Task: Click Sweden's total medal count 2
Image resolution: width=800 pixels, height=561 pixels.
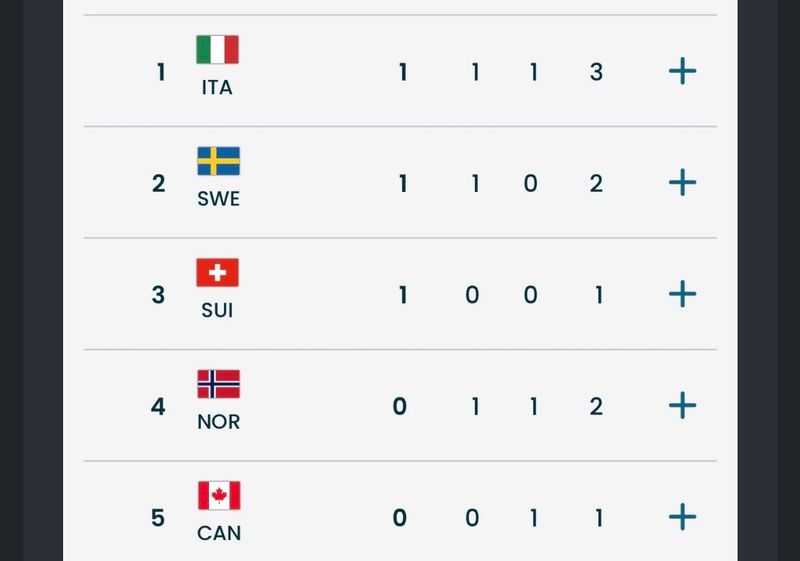Action: [x=596, y=184]
